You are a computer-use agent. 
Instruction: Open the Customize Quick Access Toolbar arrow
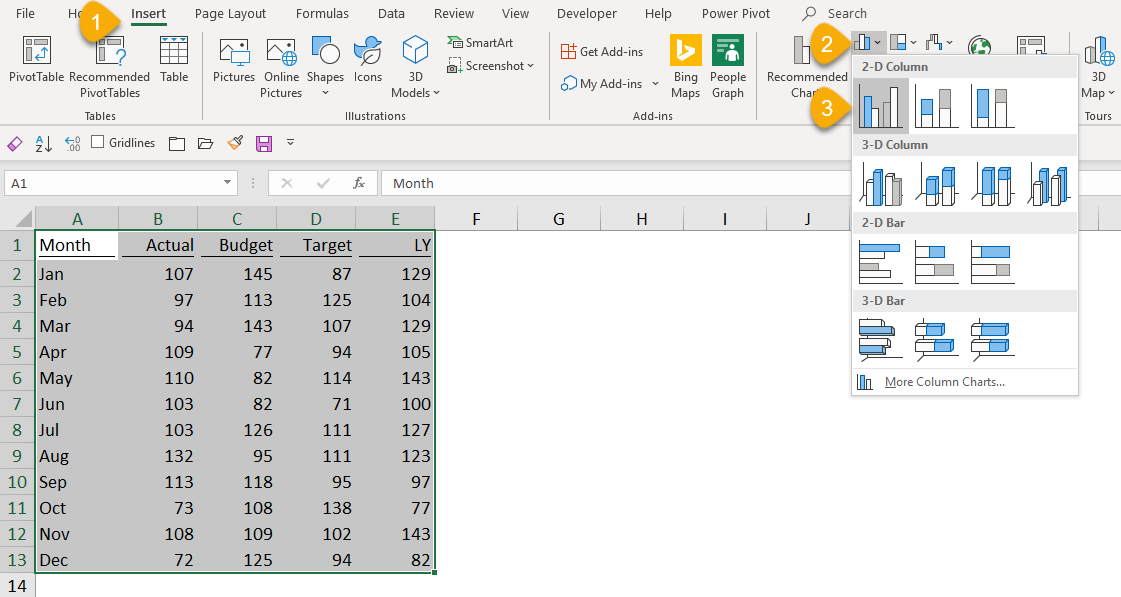[x=290, y=143]
